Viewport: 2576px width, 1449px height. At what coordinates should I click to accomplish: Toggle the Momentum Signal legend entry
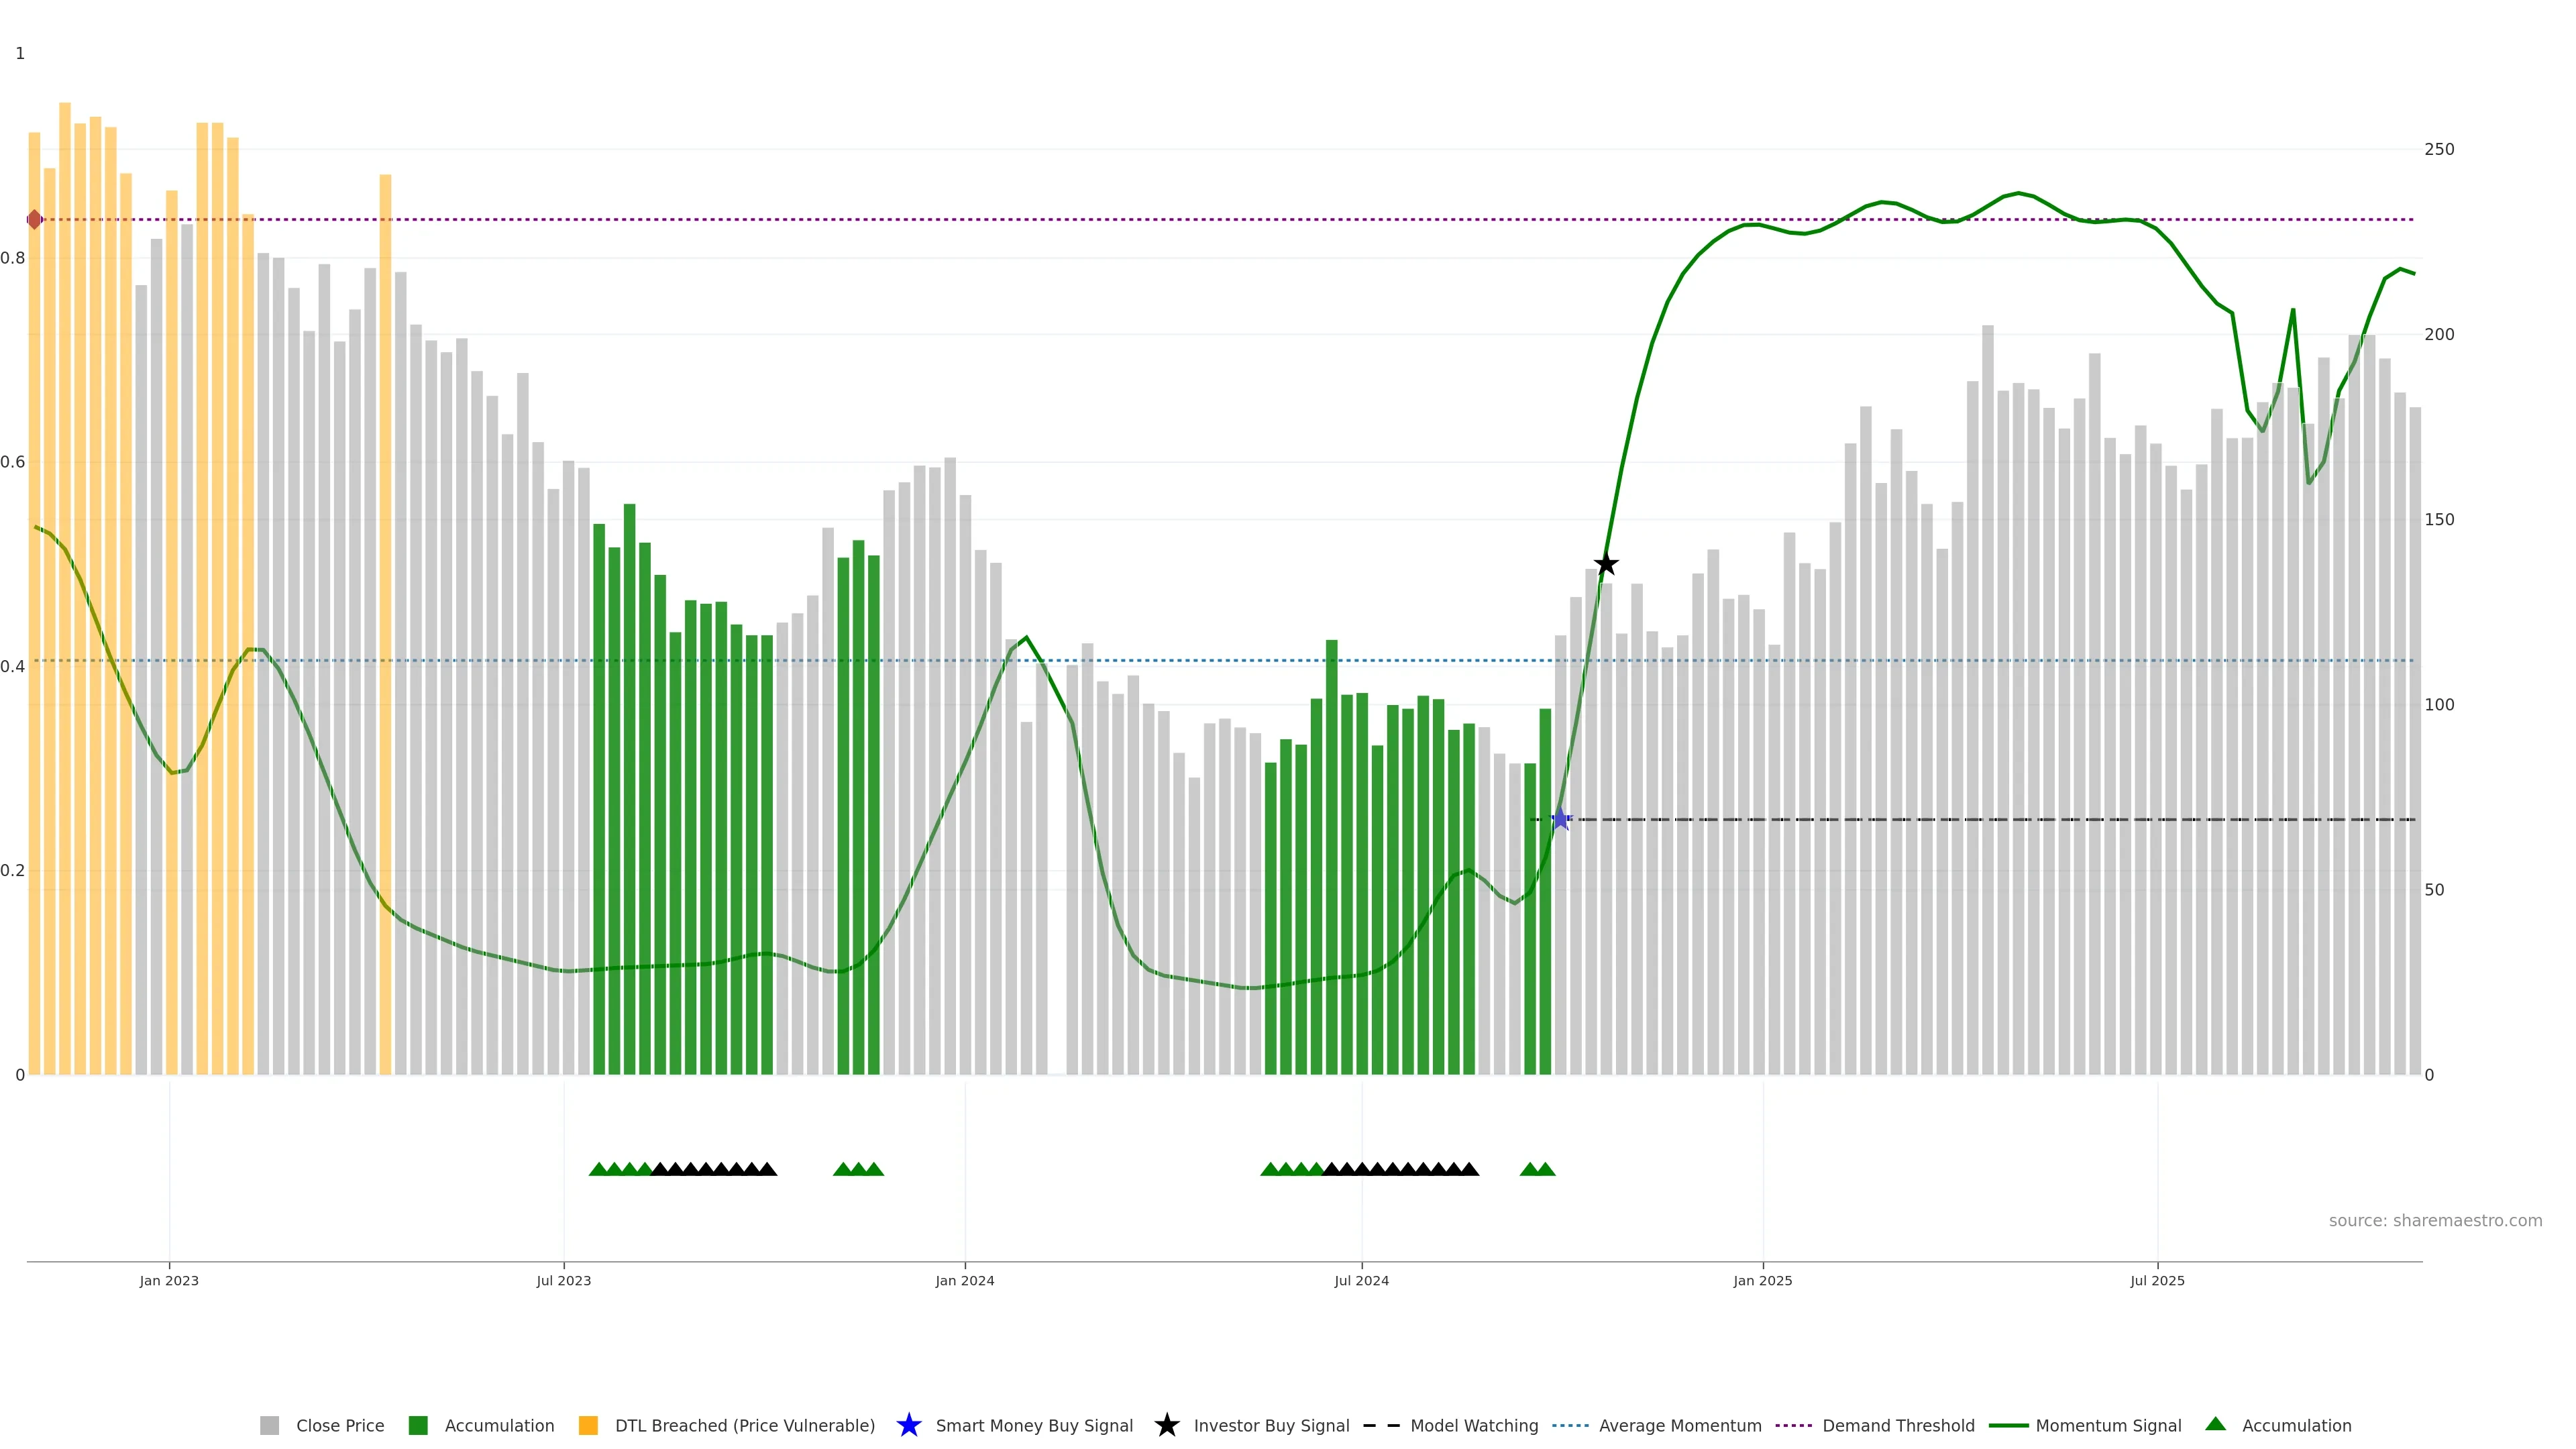point(2107,1425)
